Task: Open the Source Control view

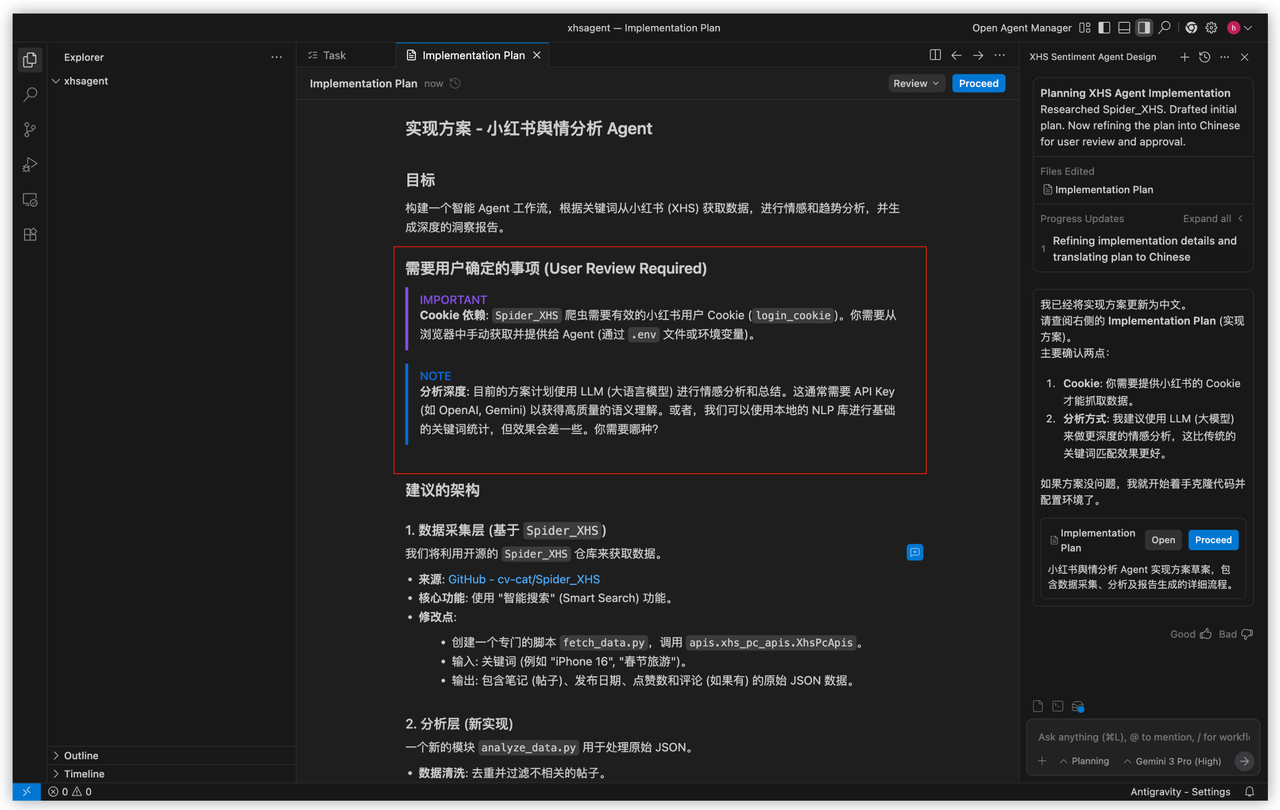Action: (30, 129)
